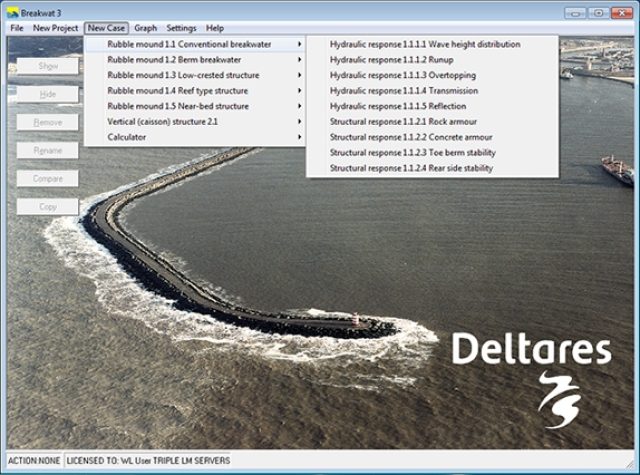This screenshot has width=640, height=475.
Task: Open the Help menu
Action: pos(215,28)
